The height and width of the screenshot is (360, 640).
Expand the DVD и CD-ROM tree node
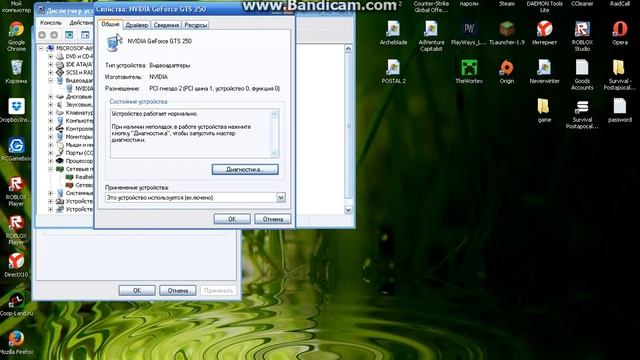pos(51,56)
